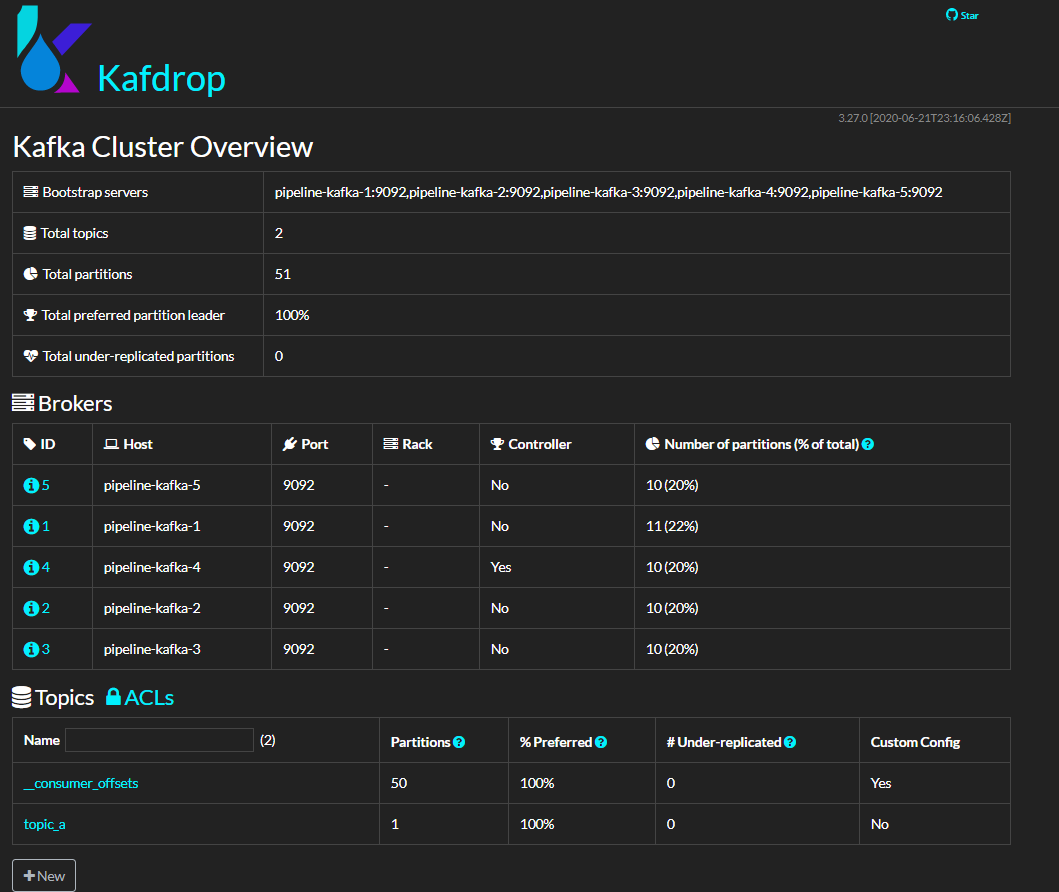
Task: Click the version 3.27.0 build text
Action: (925, 118)
